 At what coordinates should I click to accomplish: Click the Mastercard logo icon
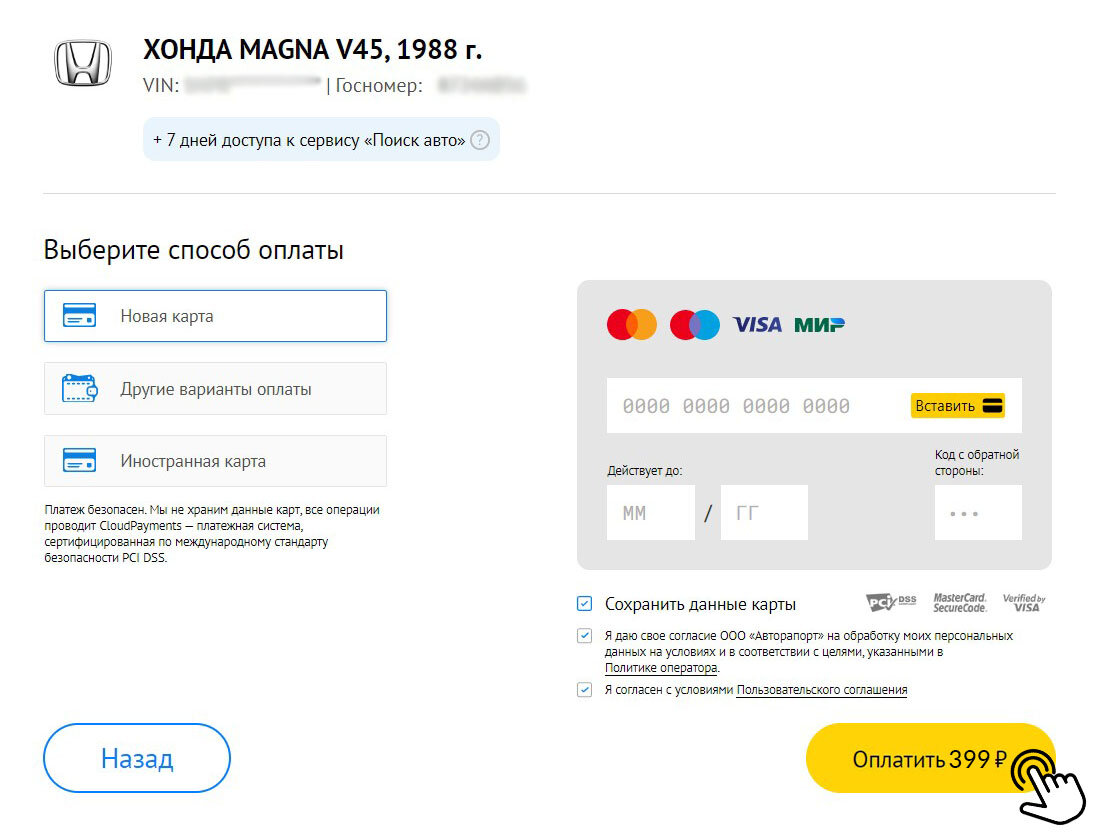coord(632,325)
